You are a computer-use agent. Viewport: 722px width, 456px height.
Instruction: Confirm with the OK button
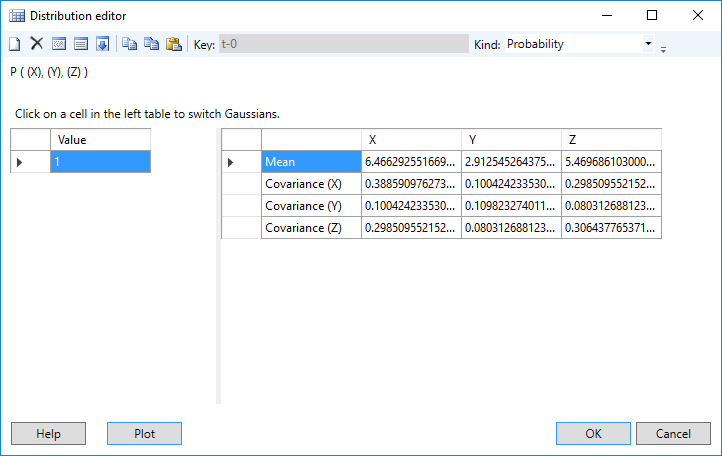click(x=593, y=434)
